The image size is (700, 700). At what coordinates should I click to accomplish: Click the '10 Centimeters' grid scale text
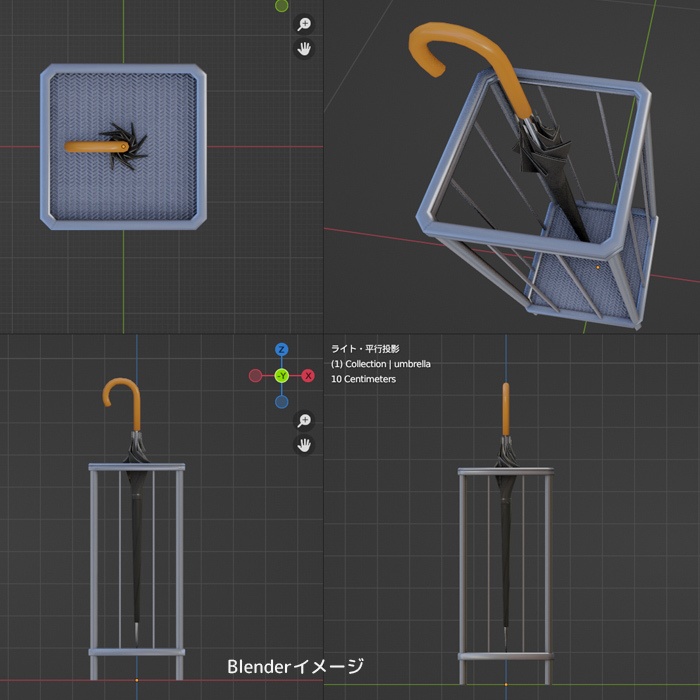363,379
